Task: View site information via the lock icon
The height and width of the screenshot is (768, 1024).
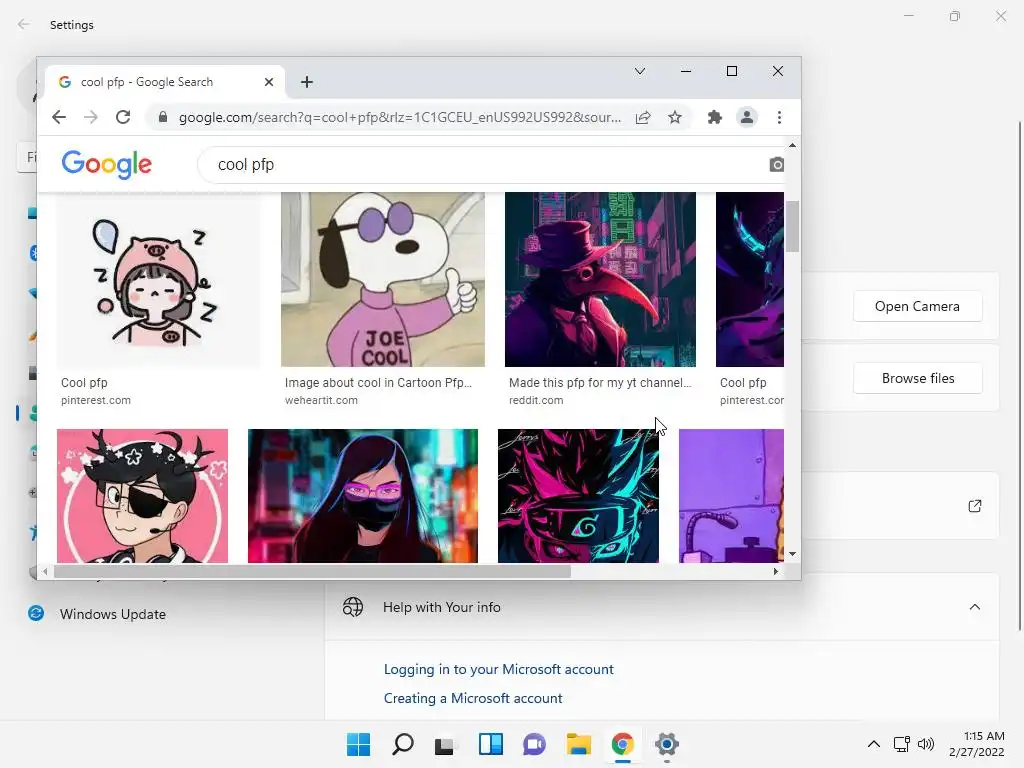Action: (163, 118)
